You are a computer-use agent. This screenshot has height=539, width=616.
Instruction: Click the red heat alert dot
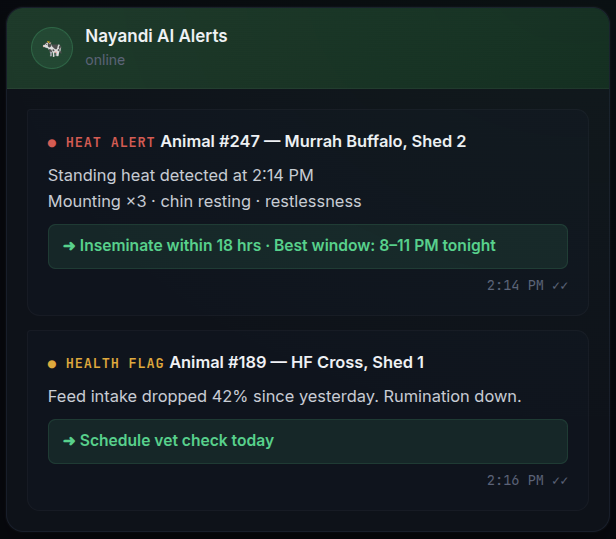click(x=52, y=143)
